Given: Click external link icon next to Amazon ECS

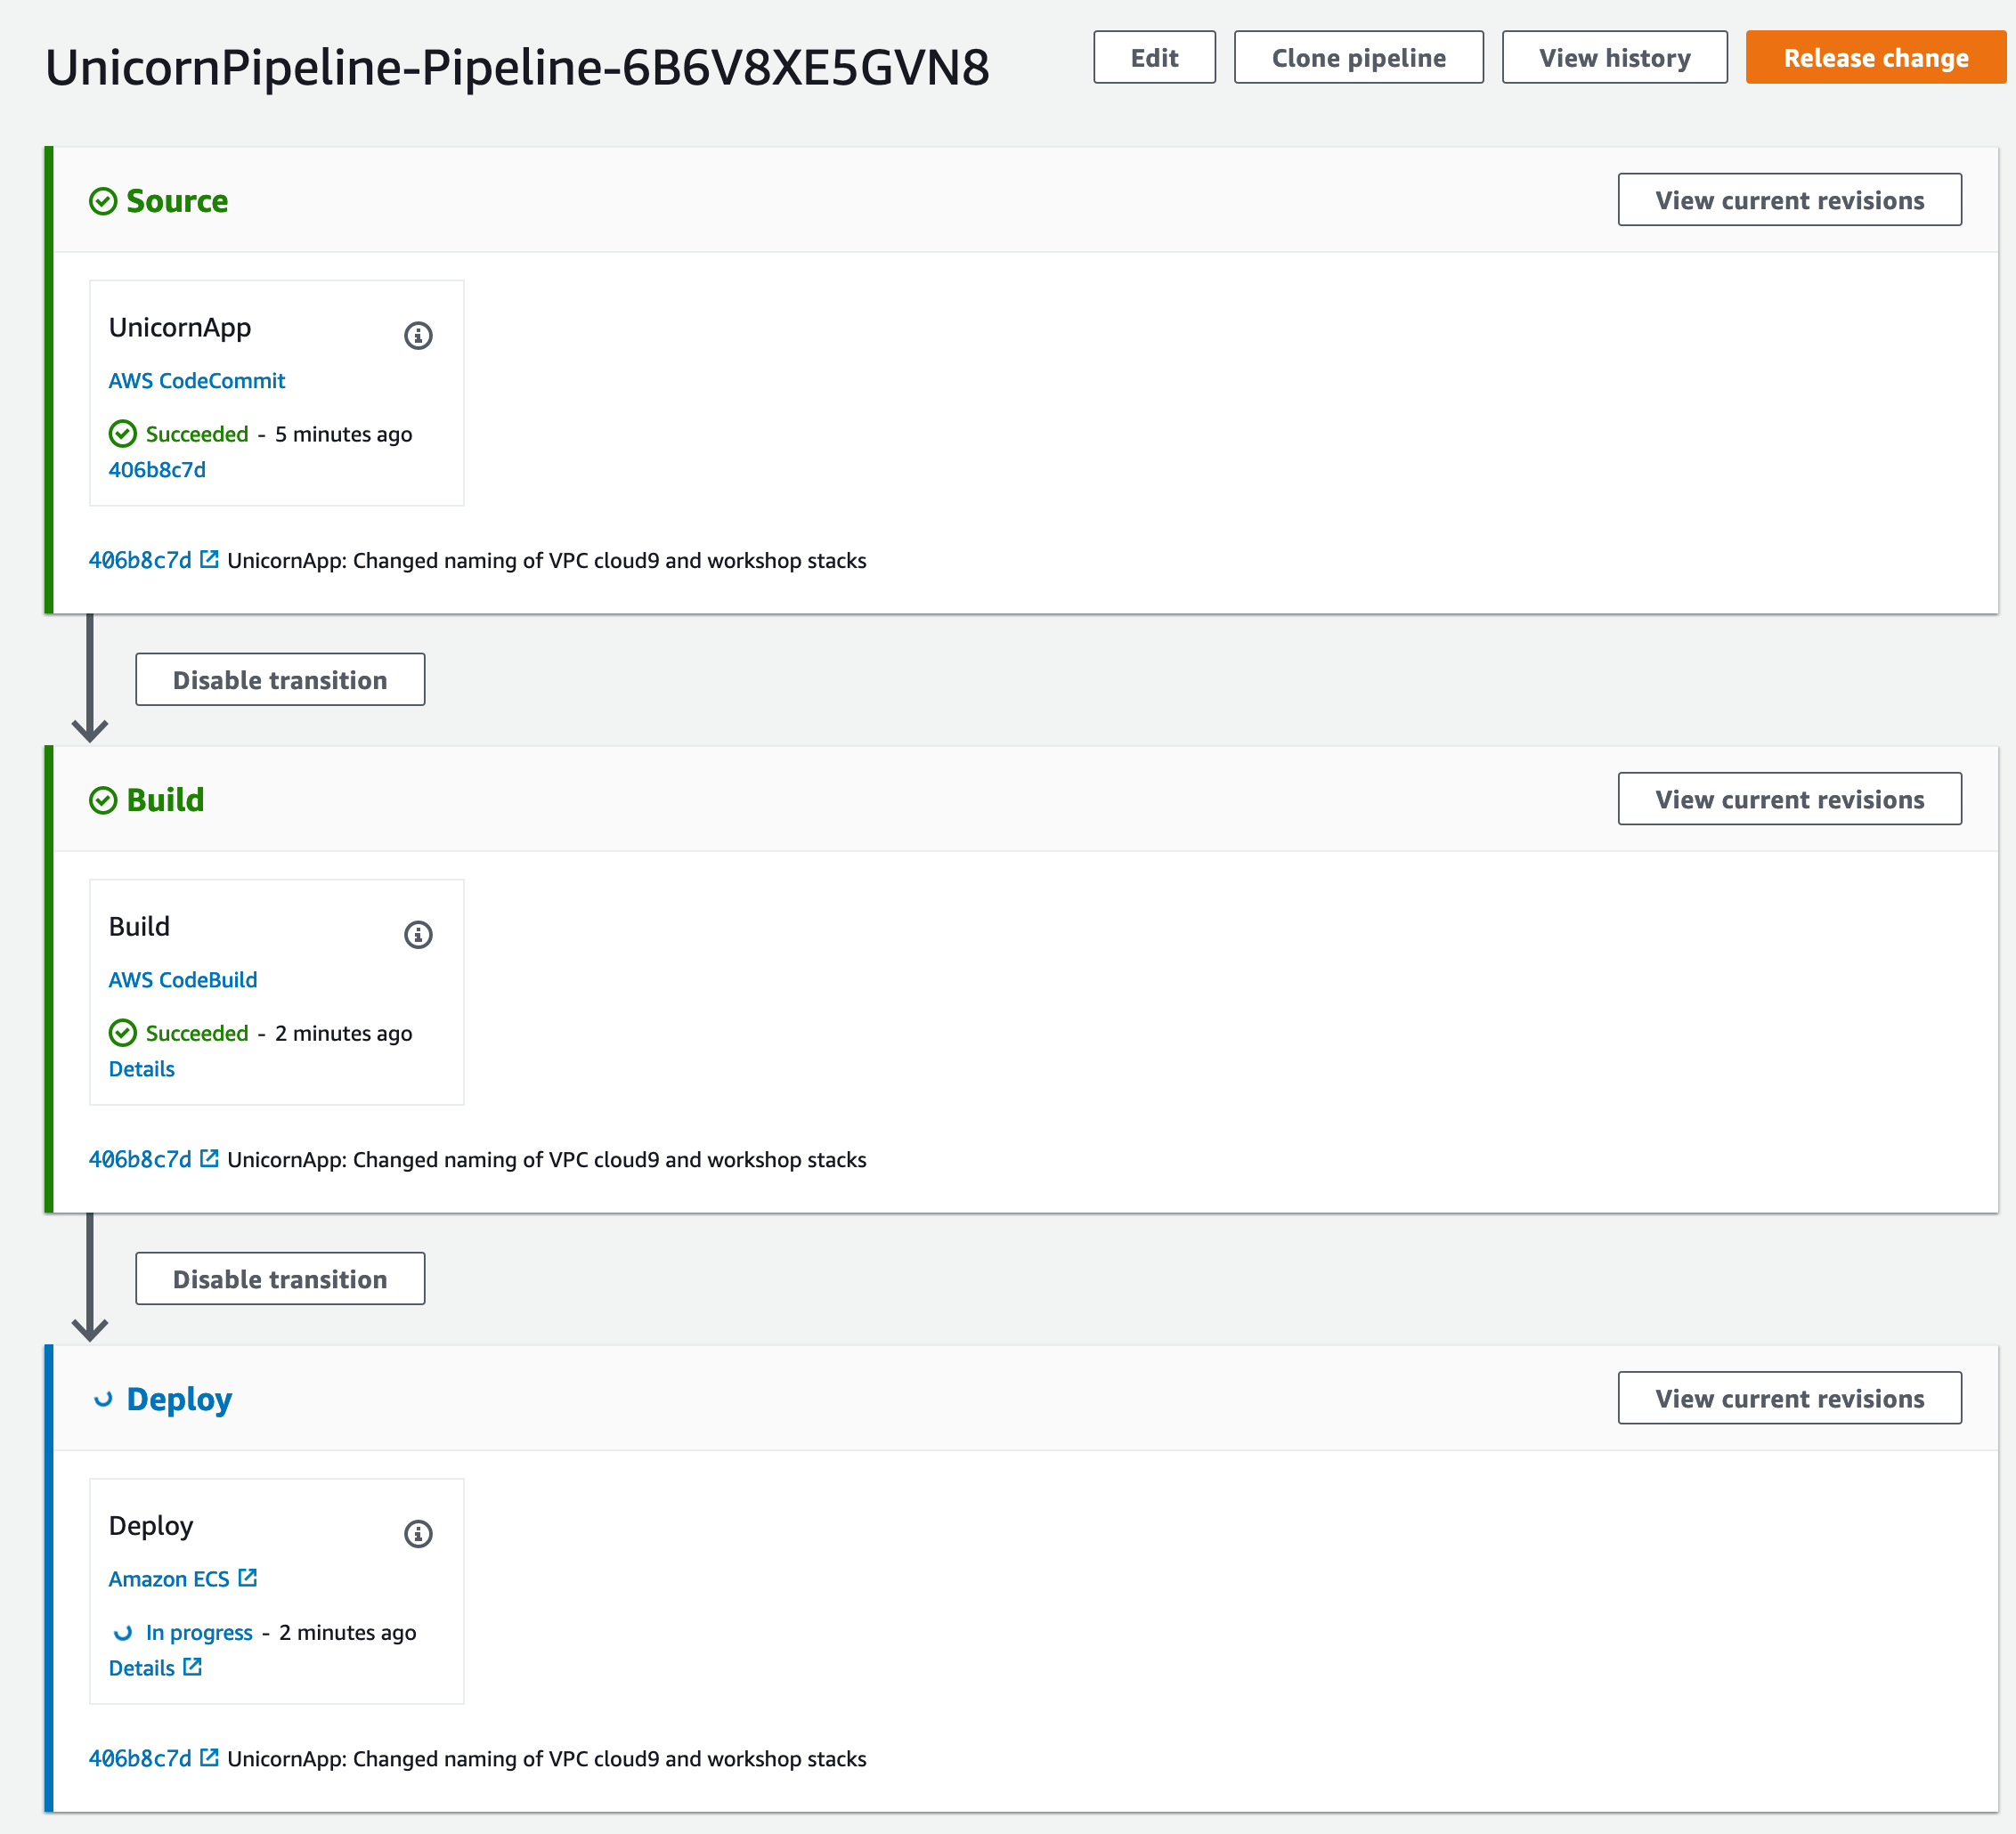Looking at the screenshot, I should [x=248, y=1577].
